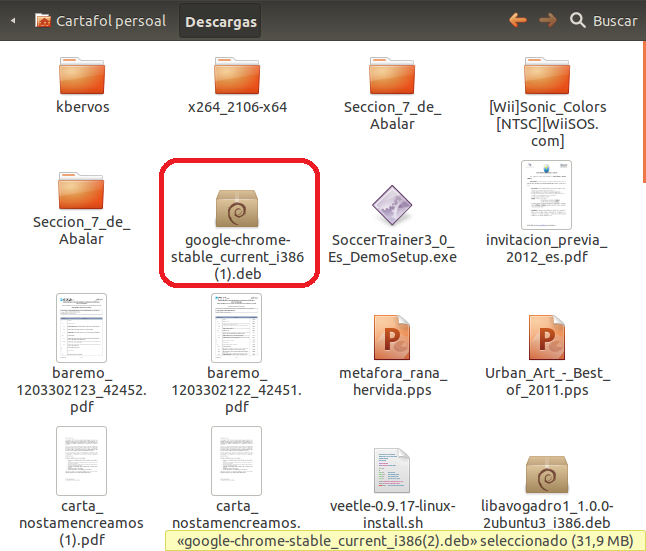Open baremo_1203302122_42451.pdf thumbnail
646x551 pixels.
tap(237, 328)
